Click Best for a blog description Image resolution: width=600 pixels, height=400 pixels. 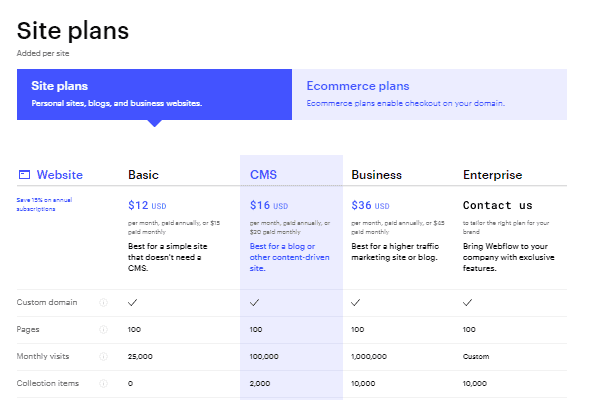pyautogui.click(x=290, y=257)
